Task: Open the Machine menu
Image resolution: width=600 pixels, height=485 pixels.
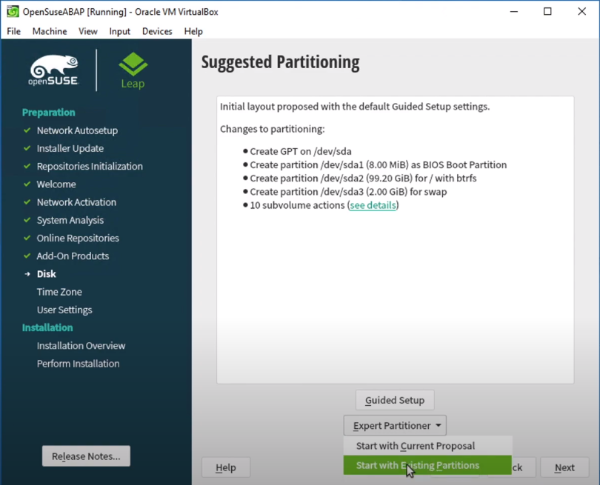Action: [49, 31]
